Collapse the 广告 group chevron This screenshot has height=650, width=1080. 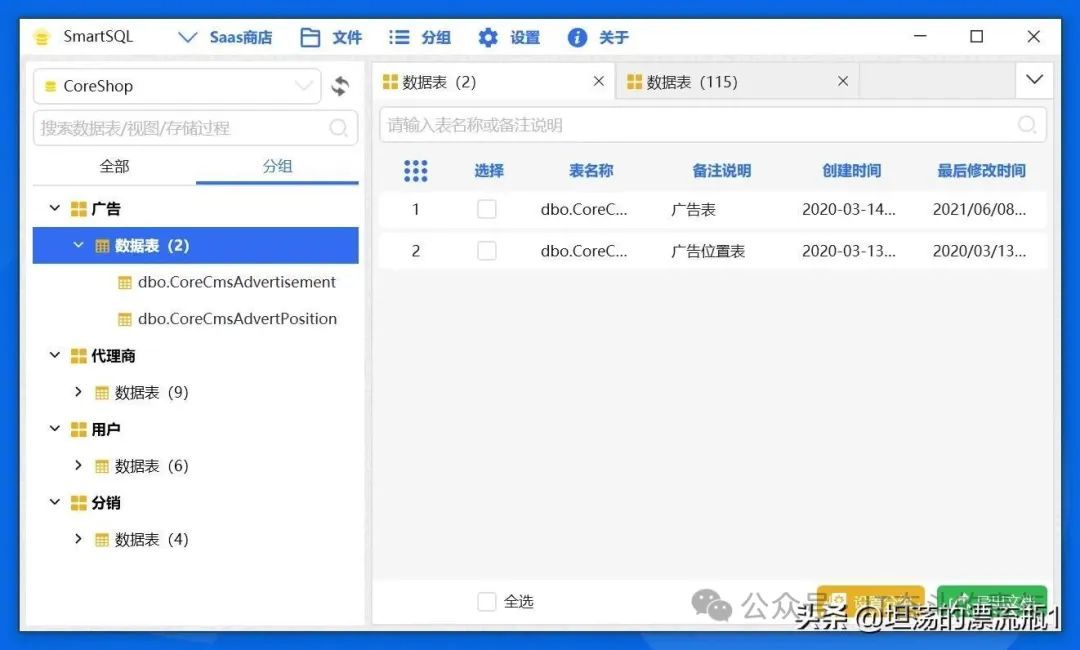[54, 208]
